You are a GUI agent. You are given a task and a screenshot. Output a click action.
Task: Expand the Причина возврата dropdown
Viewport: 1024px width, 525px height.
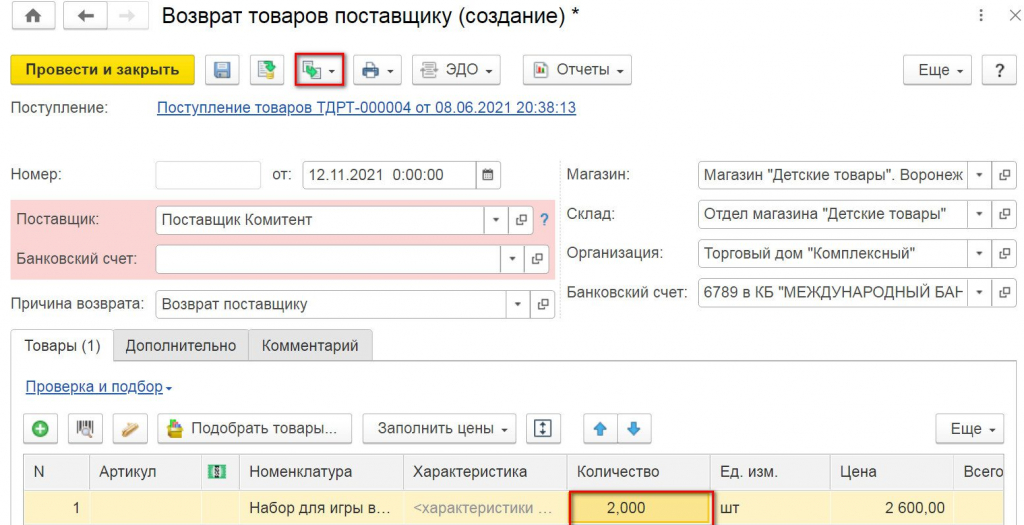518,304
